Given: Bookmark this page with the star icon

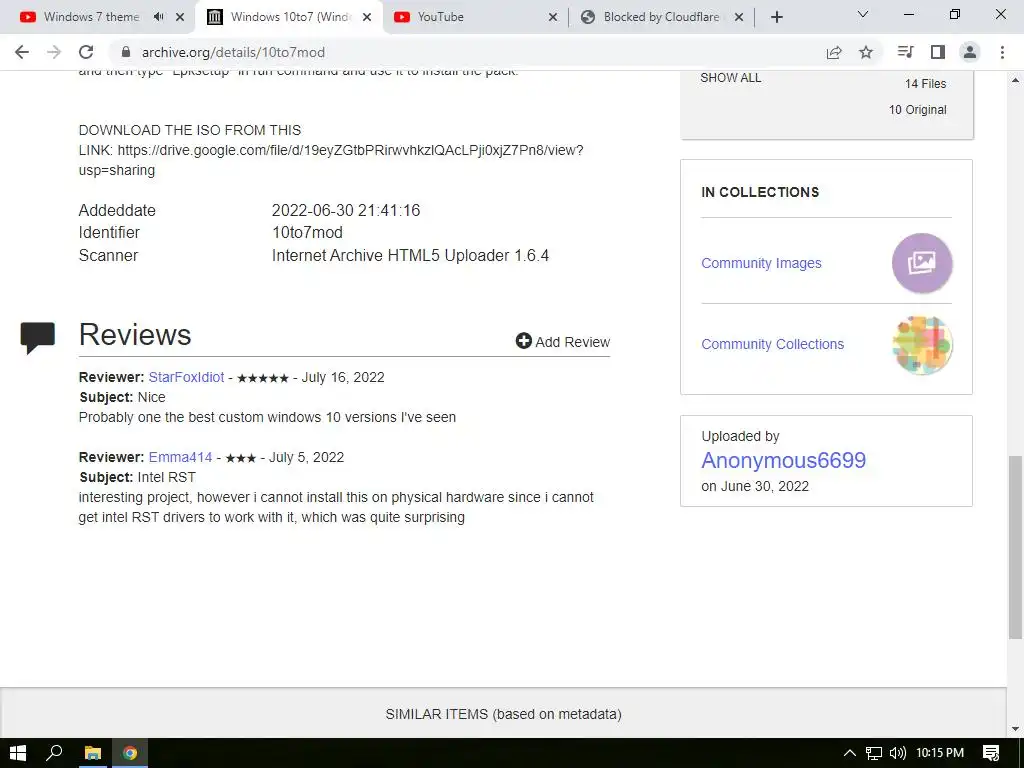Looking at the screenshot, I should tap(866, 52).
